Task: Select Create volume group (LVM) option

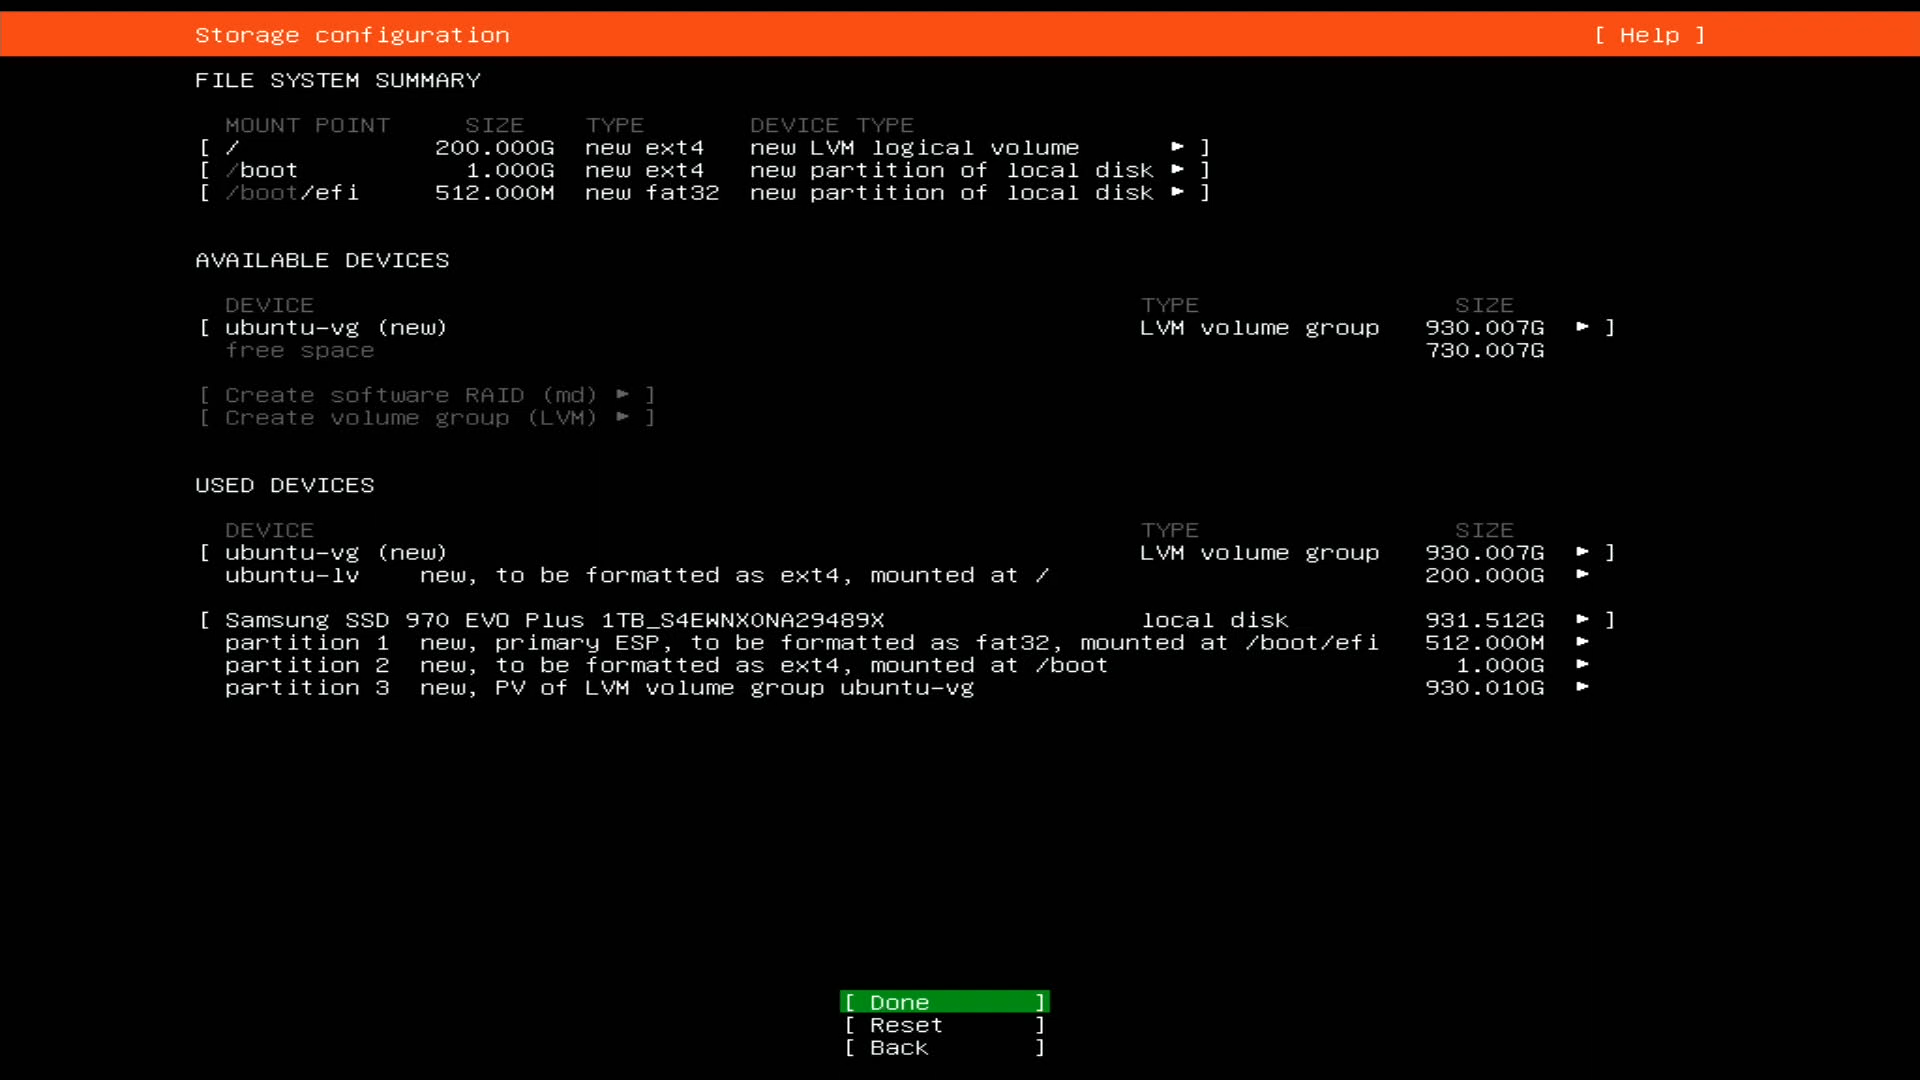Action: tap(426, 417)
